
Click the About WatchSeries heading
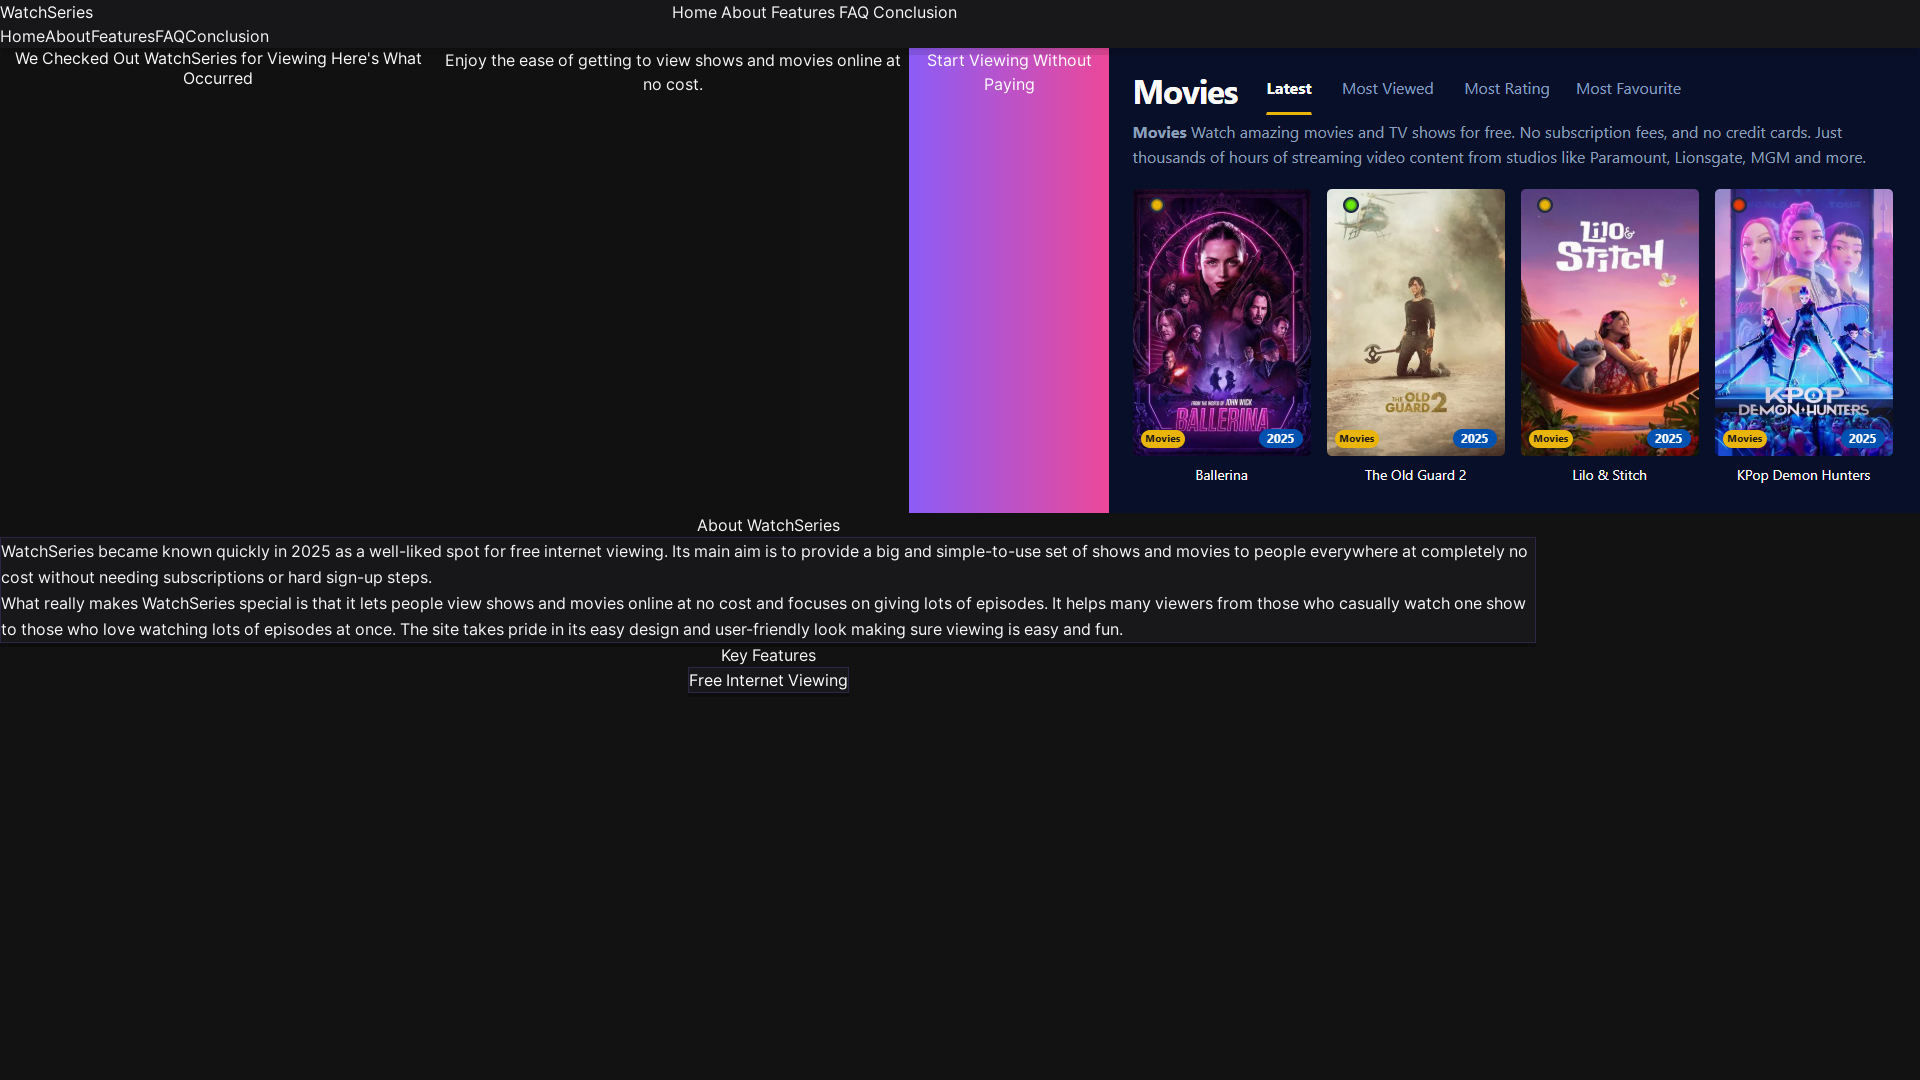coord(768,525)
